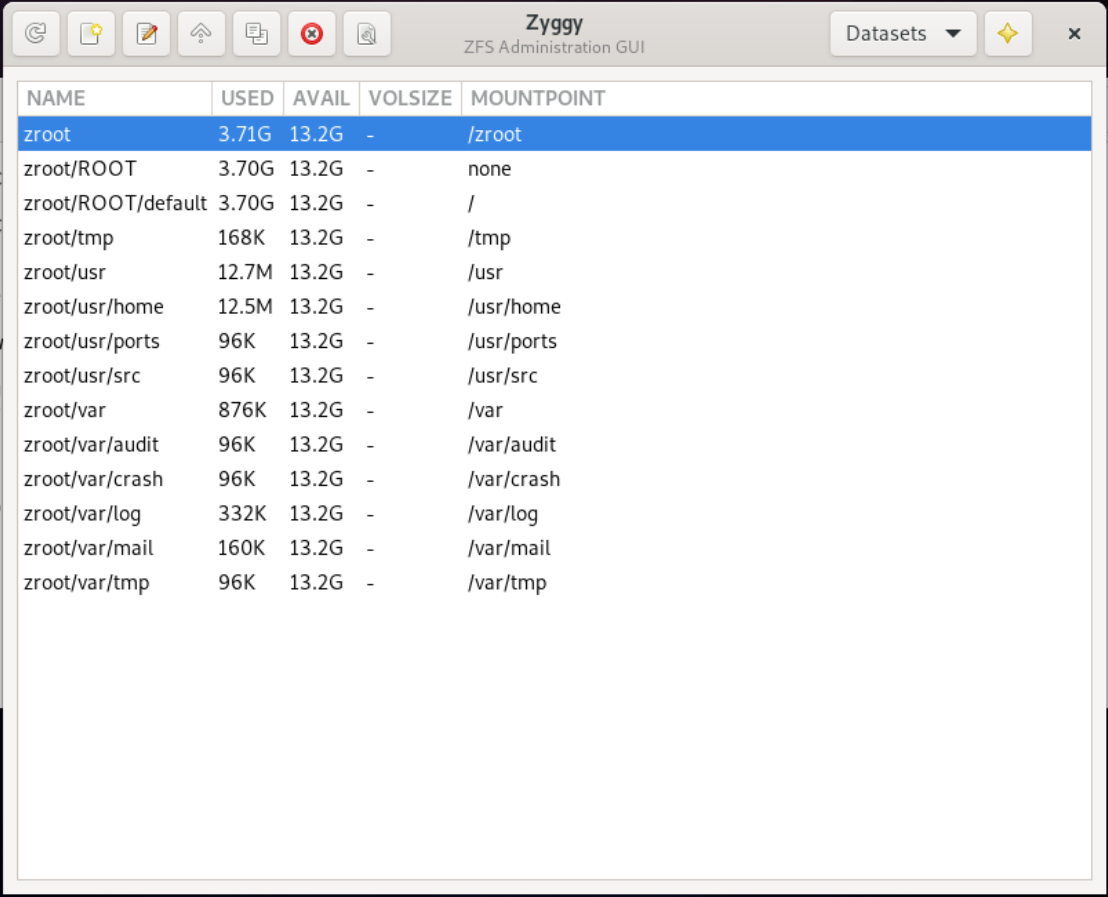The image size is (1108, 897).
Task: Click the /var/audit mountpoint cell
Action: (x=512, y=445)
